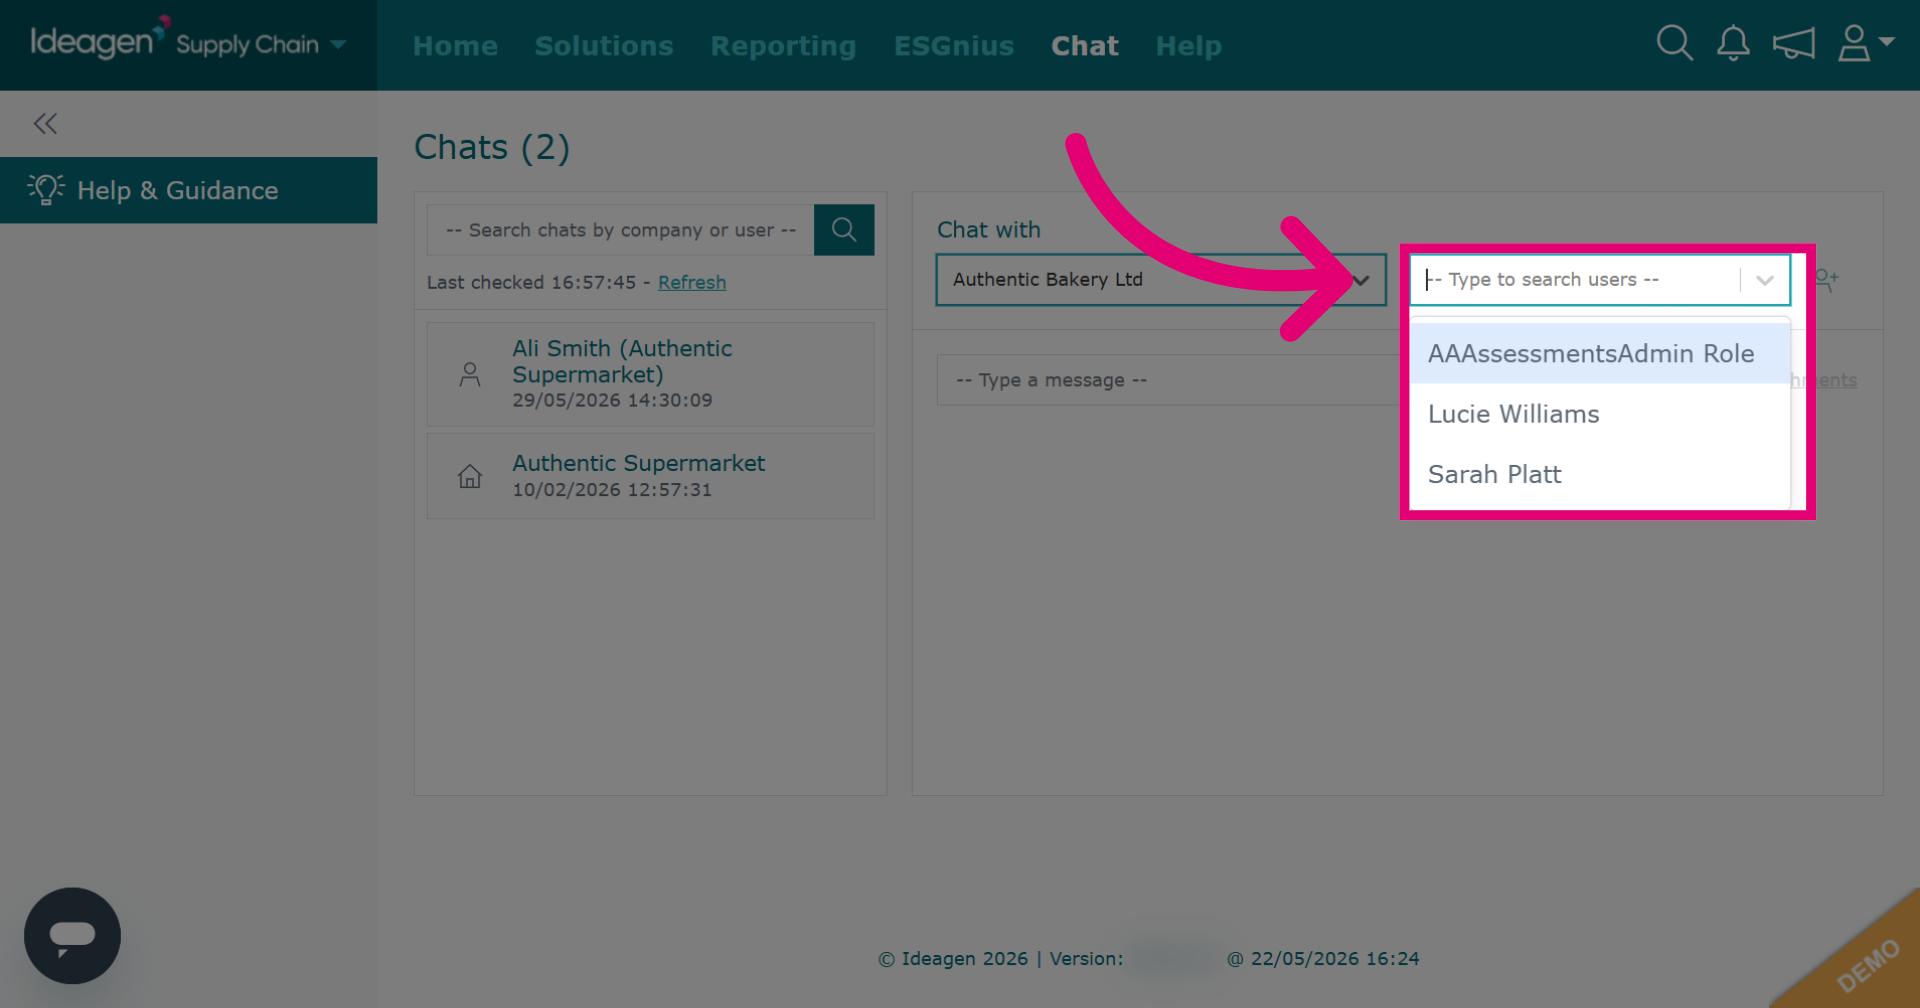The image size is (1920, 1008).
Task: Click the Chats (2) heading
Action: (x=492, y=147)
